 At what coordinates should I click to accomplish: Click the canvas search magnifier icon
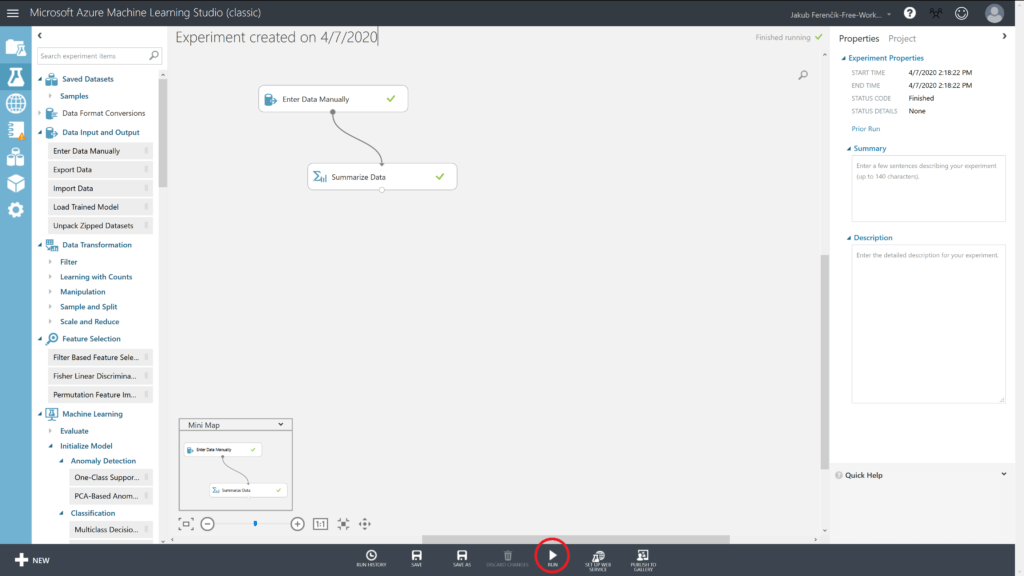pyautogui.click(x=803, y=75)
